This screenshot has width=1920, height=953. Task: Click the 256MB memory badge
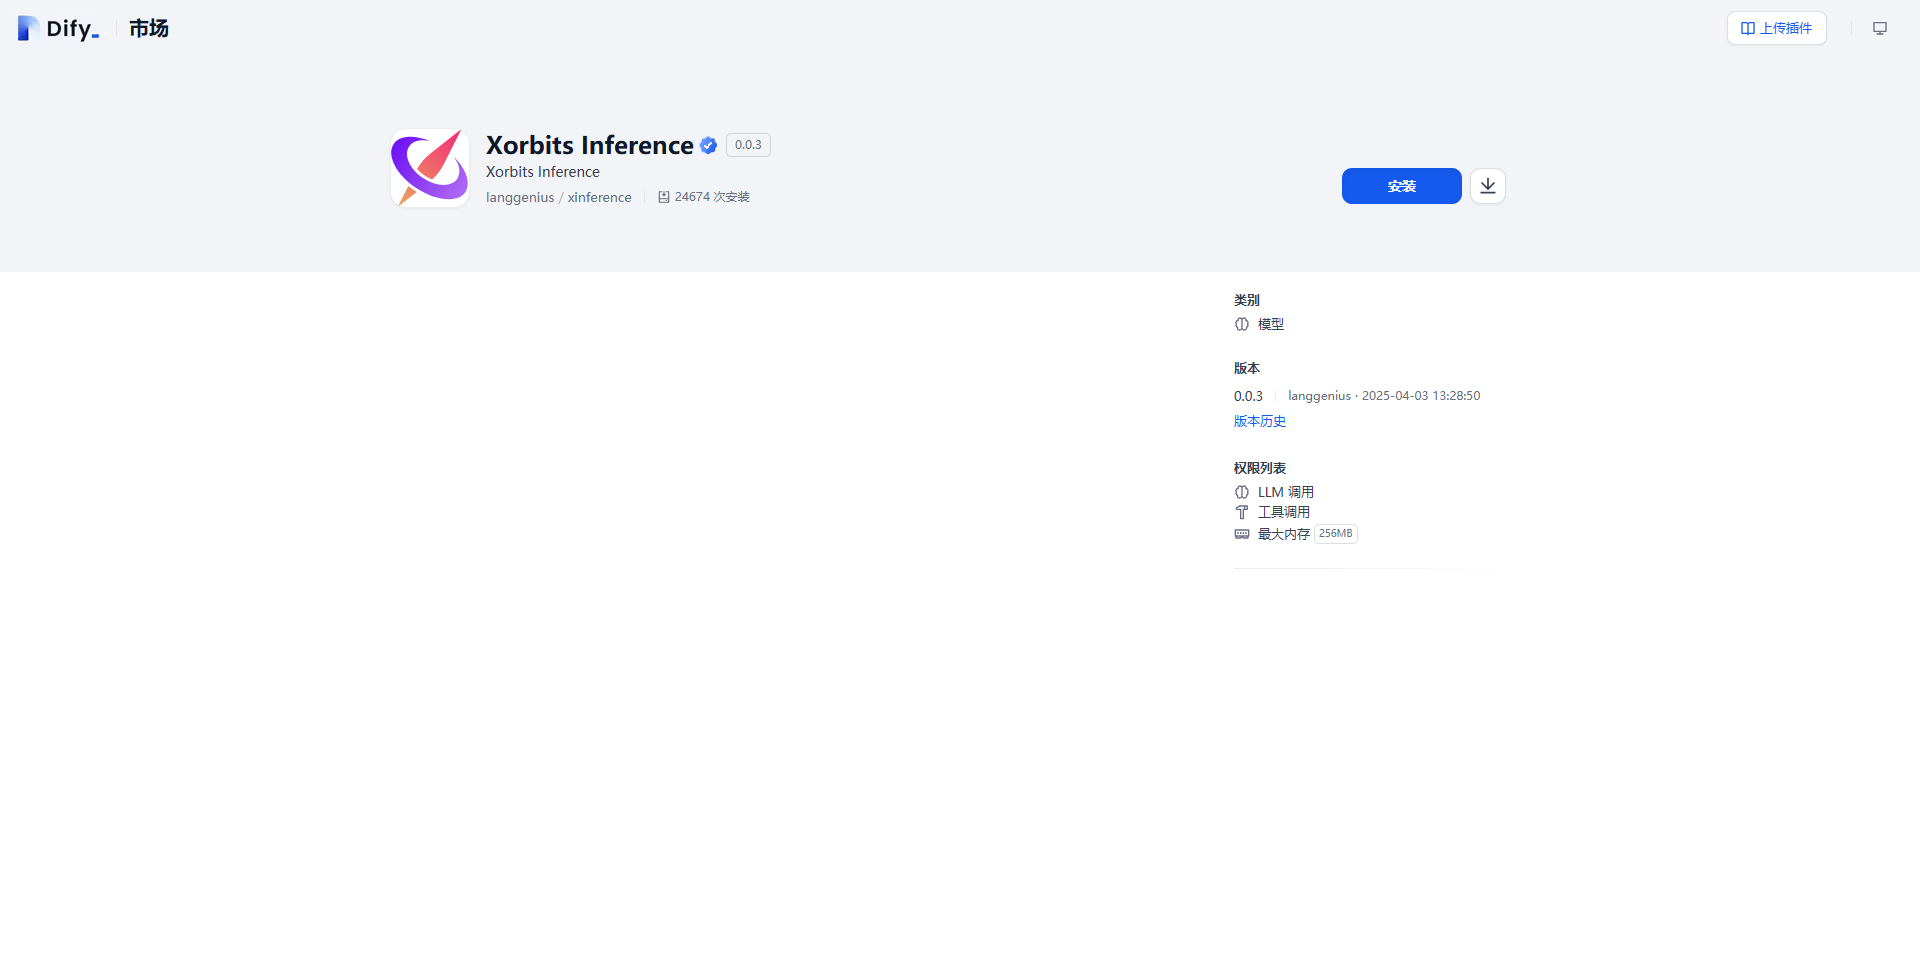[1335, 534]
